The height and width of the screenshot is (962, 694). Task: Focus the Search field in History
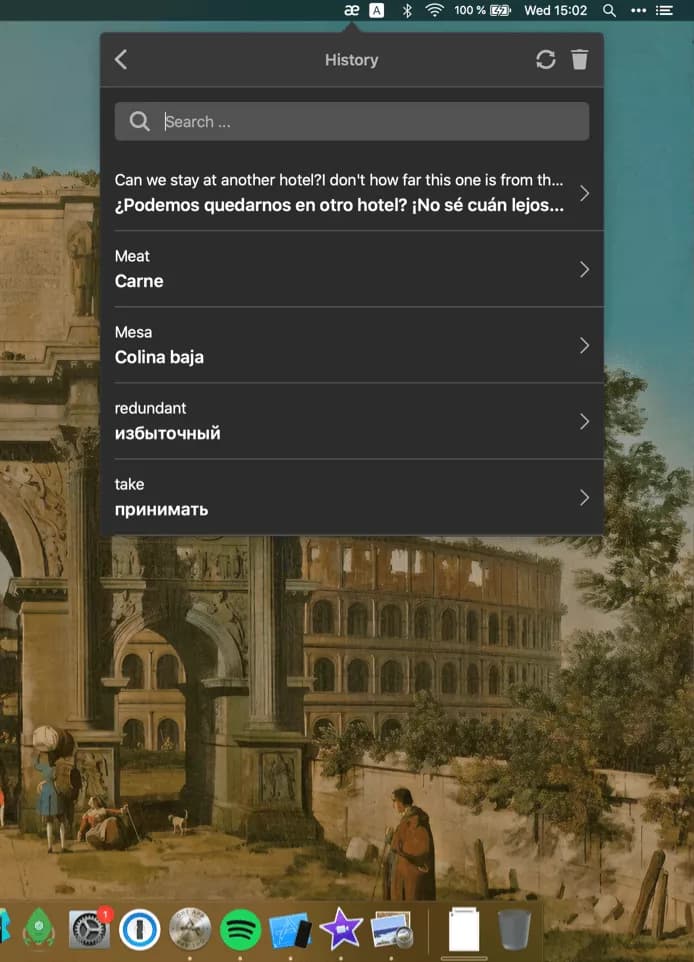352,121
